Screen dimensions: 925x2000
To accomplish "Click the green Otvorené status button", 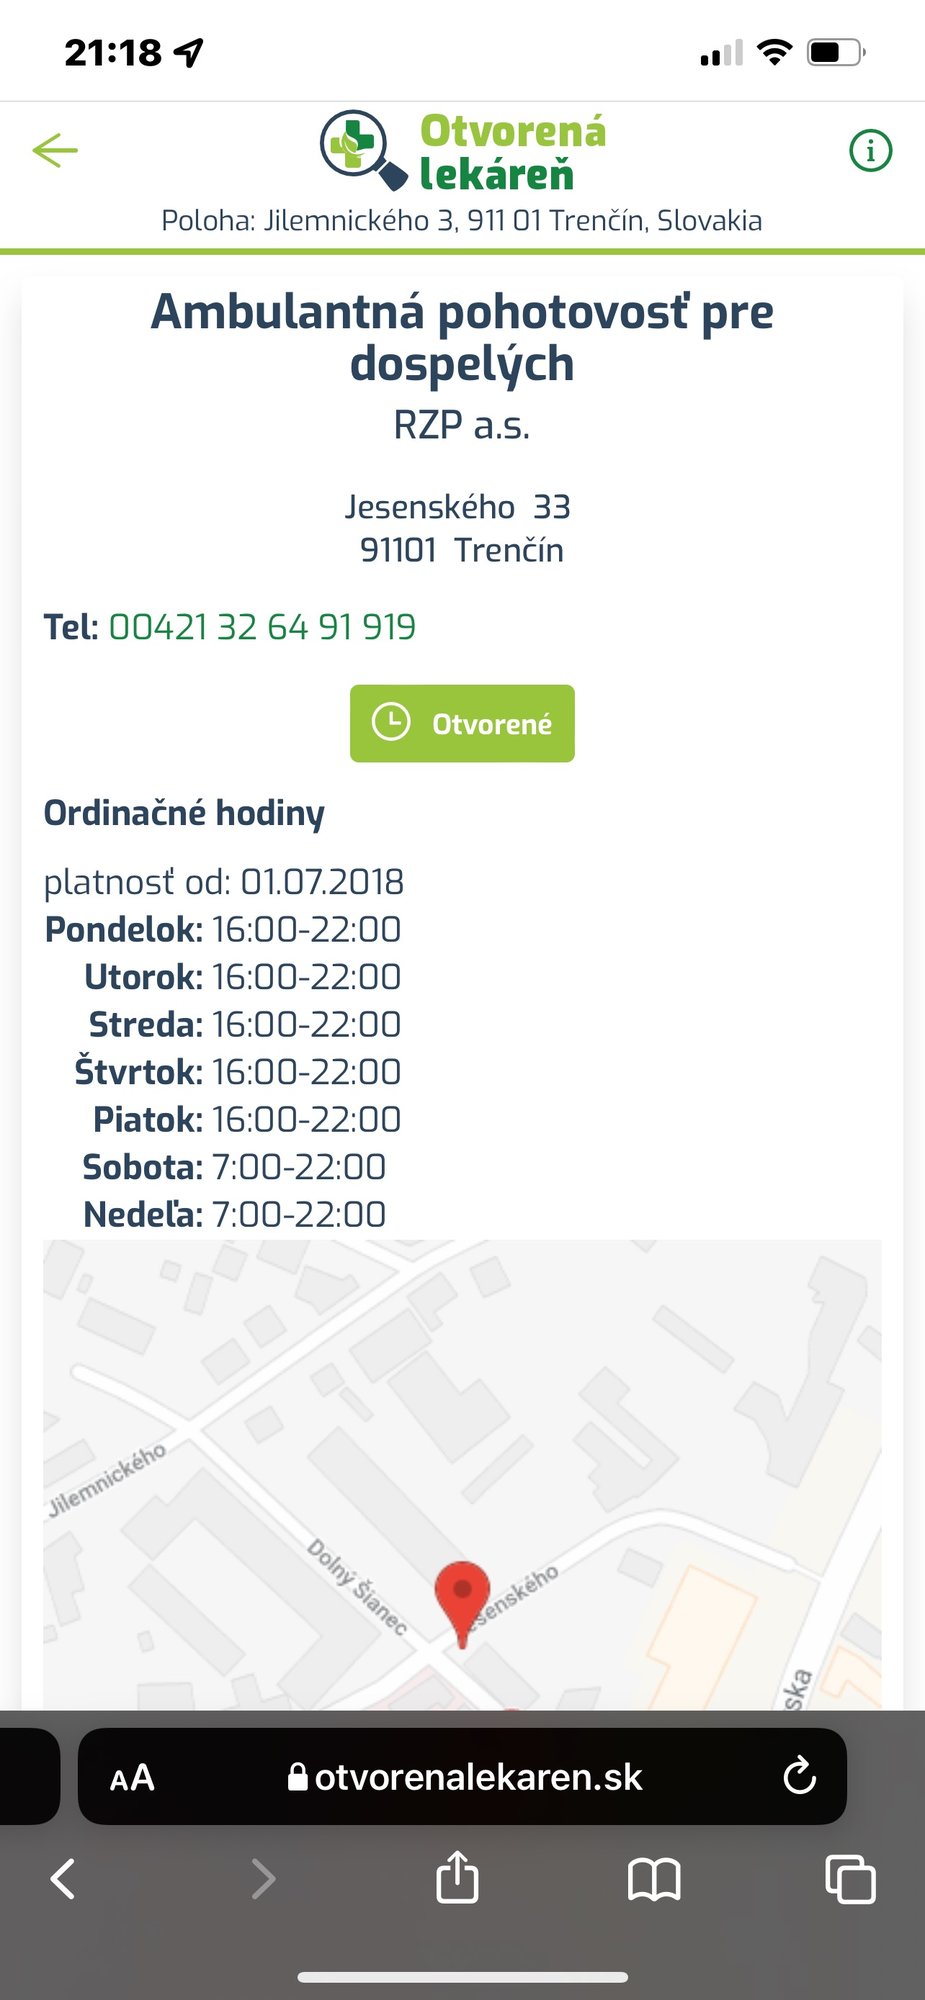I will point(462,723).
